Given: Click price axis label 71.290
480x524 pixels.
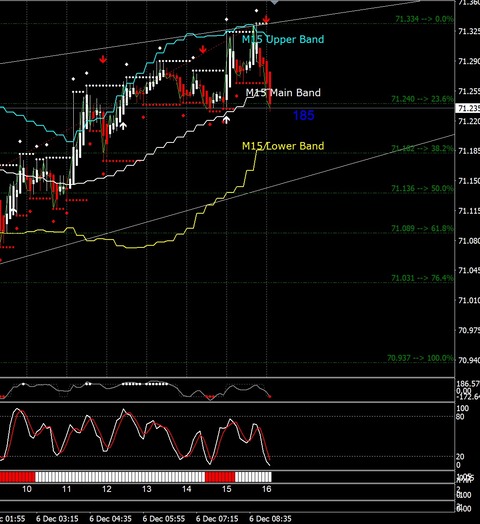Looking at the screenshot, I should [x=469, y=61].
